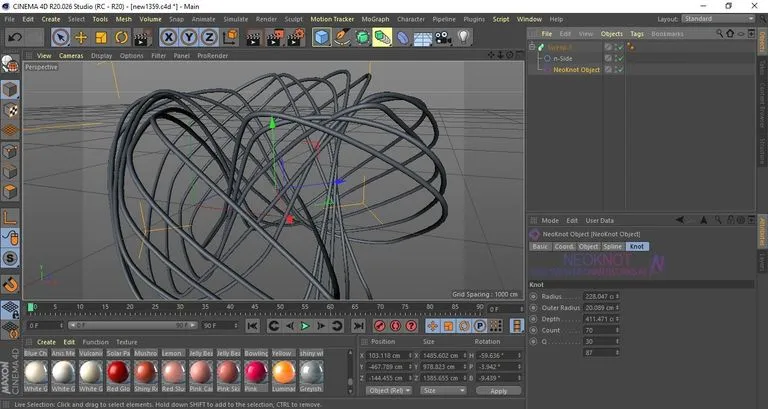The width and height of the screenshot is (768, 409).
Task: Click the Depth value field
Action: tap(599, 319)
